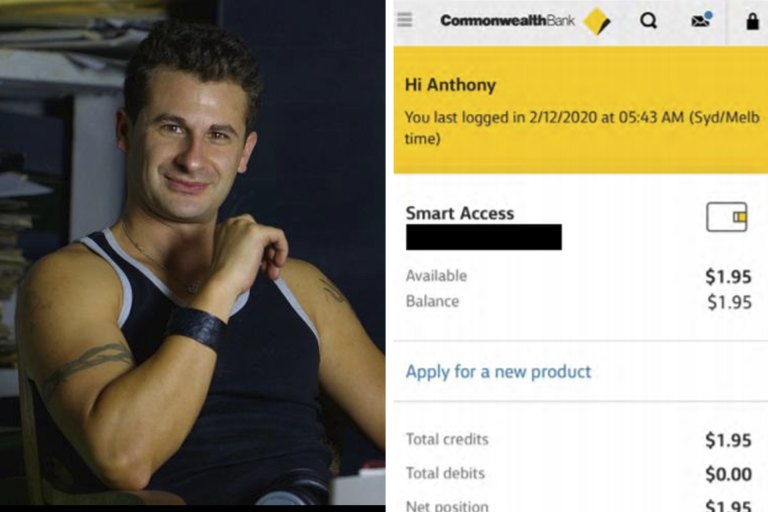Open Apply for a new product link
768x512 pixels.
coord(498,371)
